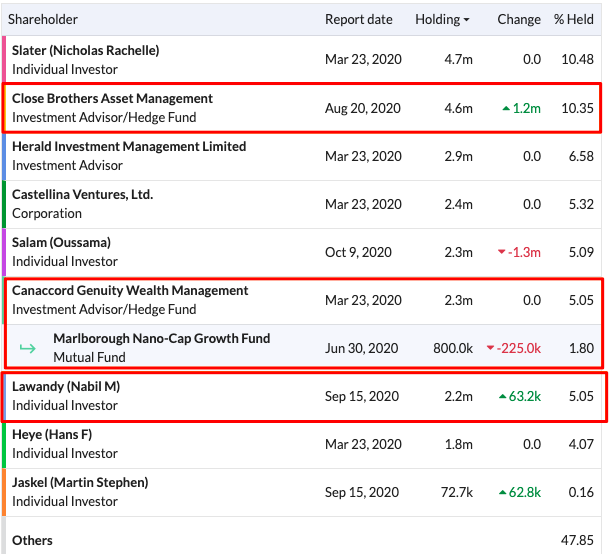This screenshot has height=554, width=609.
Task: Open Jaskel (Martin Stephen) shareholder
Action: tap(80, 483)
